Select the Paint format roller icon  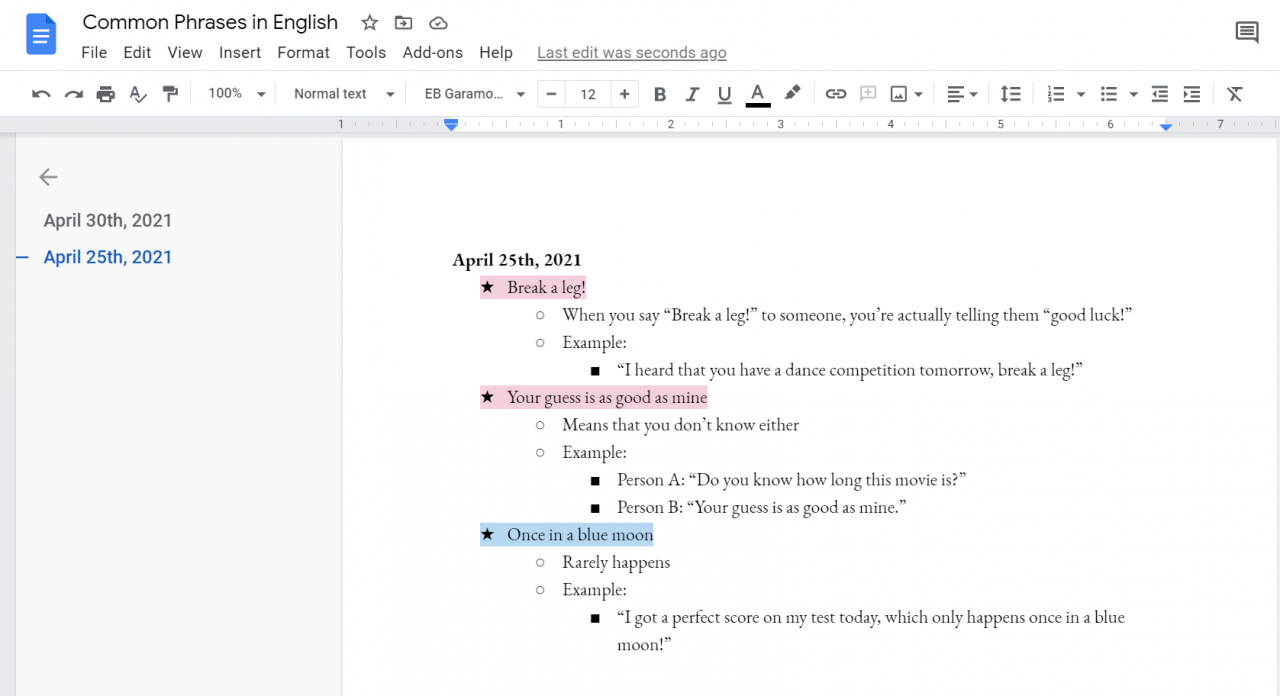[171, 94]
